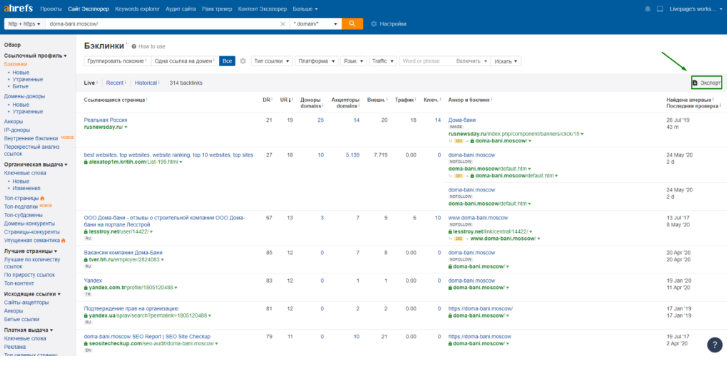Sort by the DR column header
The width and height of the screenshot is (727, 377).
(x=266, y=100)
